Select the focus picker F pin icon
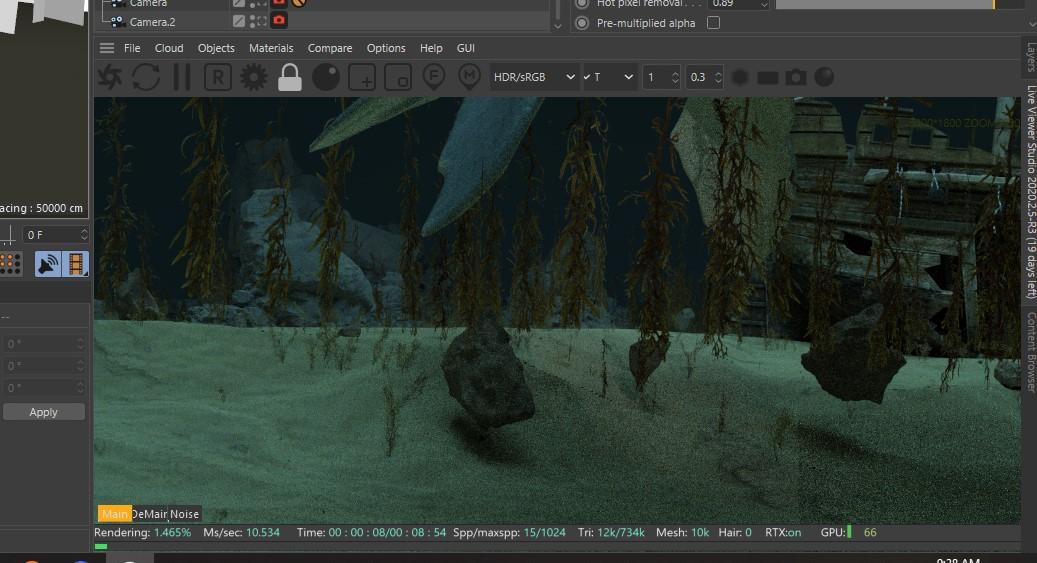 point(433,77)
